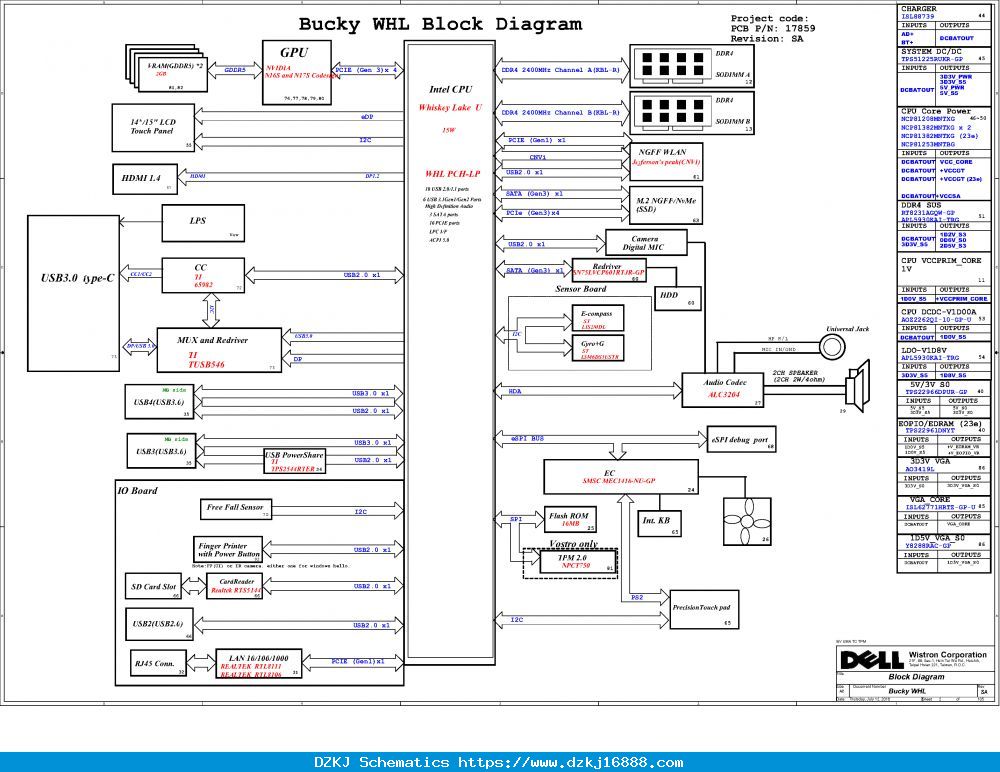Select the USB PowerShare block

[x=295, y=461]
